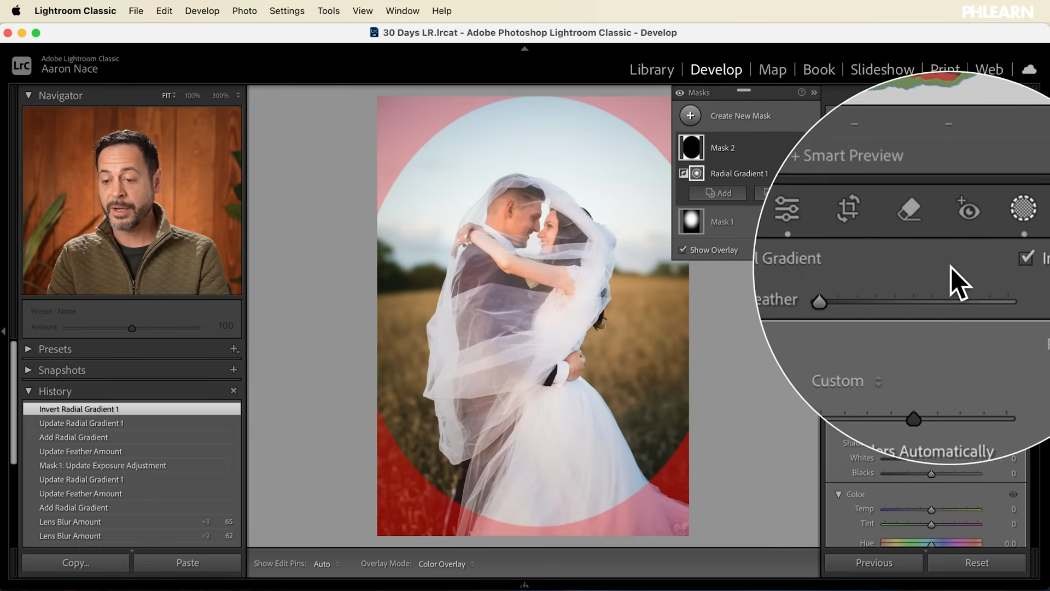Toggle the Masks panel eye icon
Viewport: 1050px width, 591px height.
click(x=680, y=93)
